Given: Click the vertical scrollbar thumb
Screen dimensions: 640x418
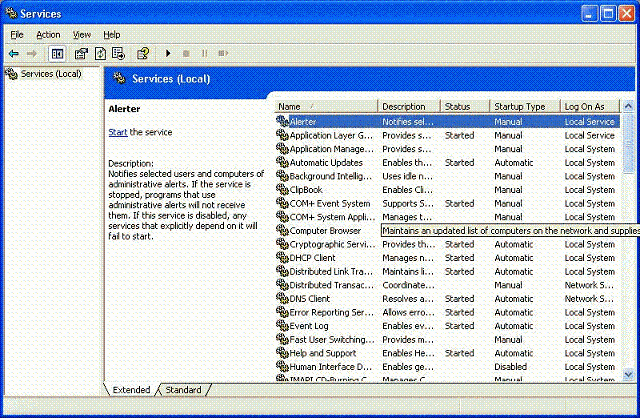Looking at the screenshot, I should click(x=628, y=142).
